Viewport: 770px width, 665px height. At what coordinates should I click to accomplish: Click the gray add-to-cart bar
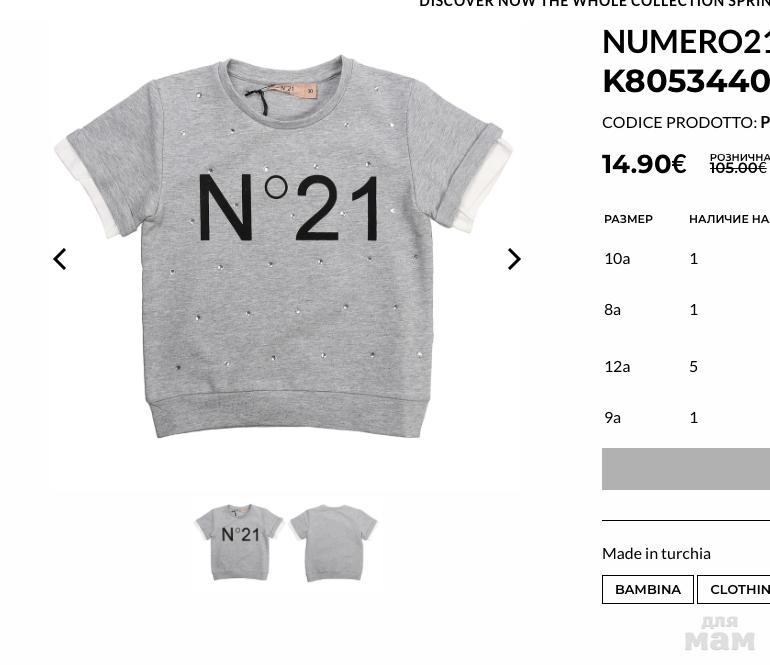686,469
